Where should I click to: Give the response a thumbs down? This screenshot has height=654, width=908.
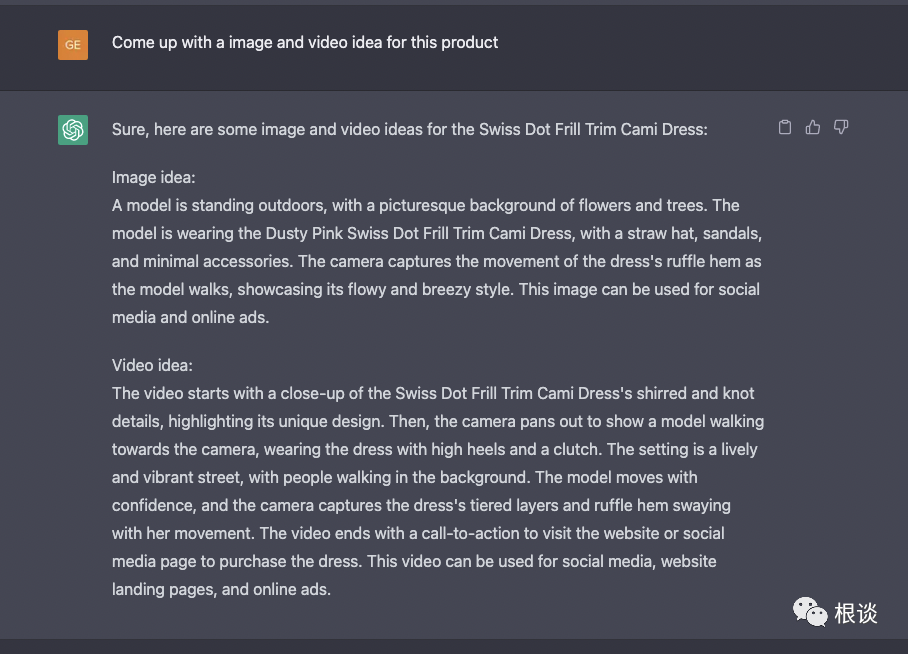point(841,127)
